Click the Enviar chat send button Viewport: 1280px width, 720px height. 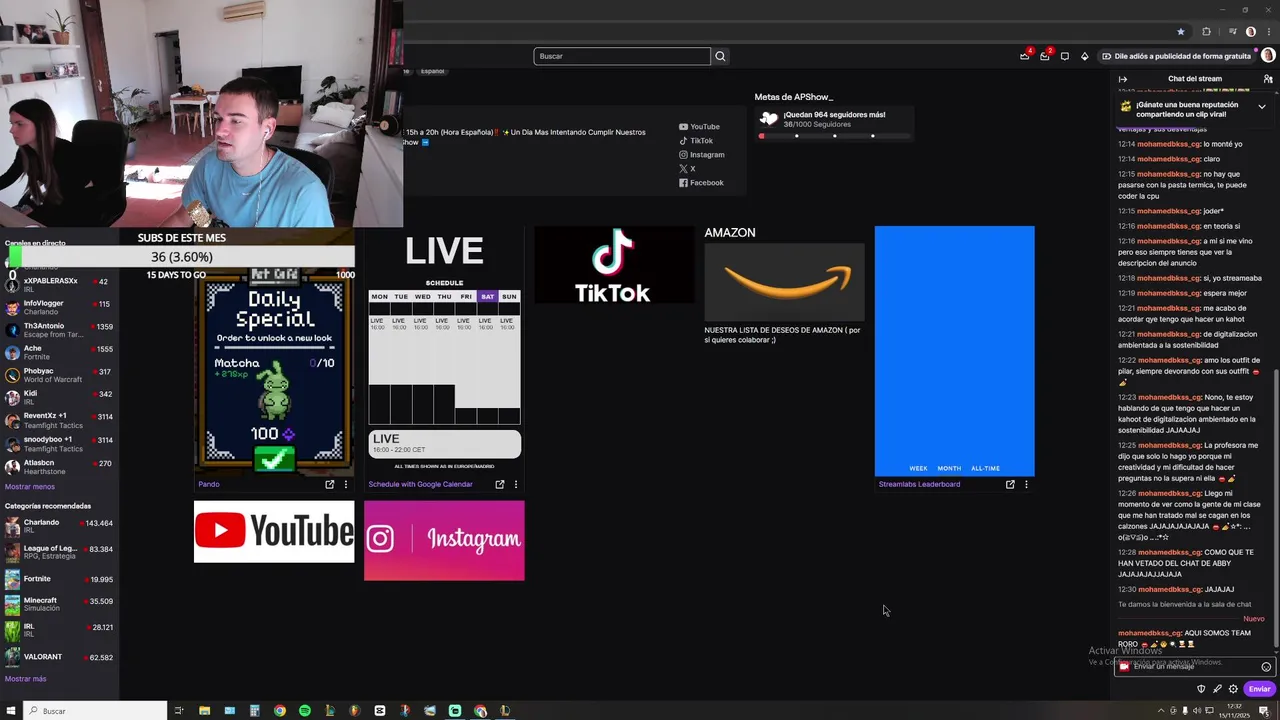click(x=1259, y=689)
